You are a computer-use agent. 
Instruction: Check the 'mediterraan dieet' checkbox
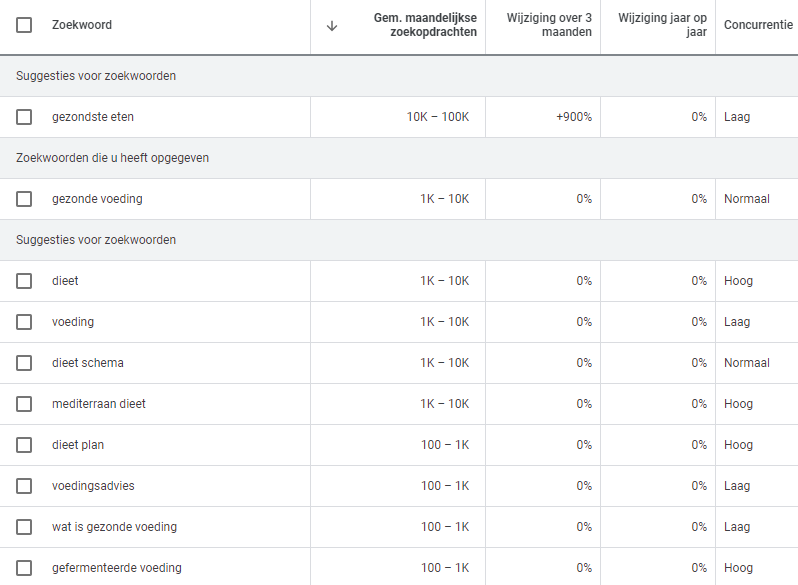tap(24, 404)
